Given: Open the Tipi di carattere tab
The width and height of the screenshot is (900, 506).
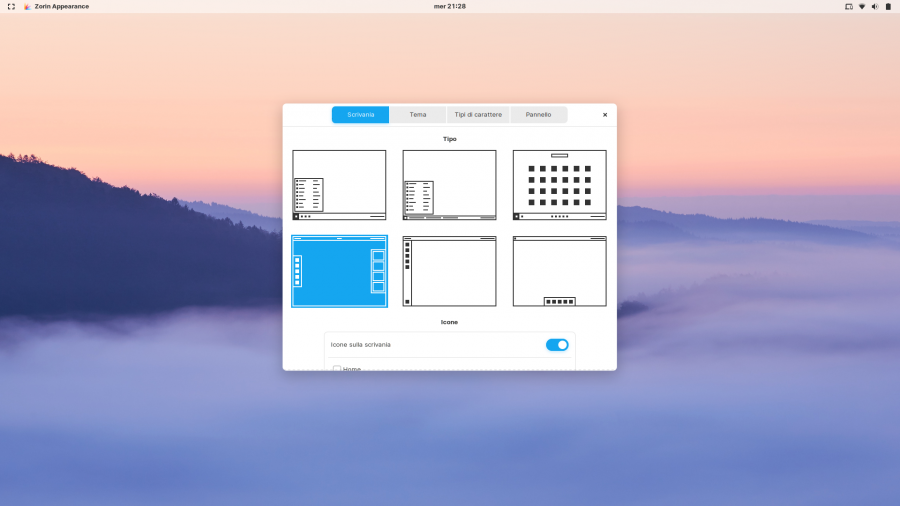Looking at the screenshot, I should coord(478,115).
